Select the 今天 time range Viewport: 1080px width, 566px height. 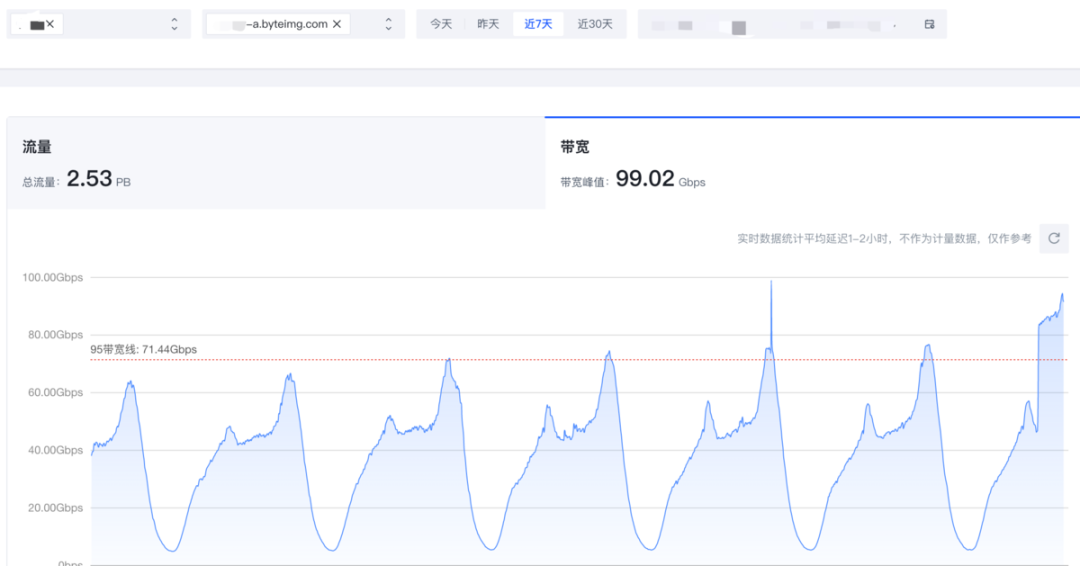tap(442, 24)
